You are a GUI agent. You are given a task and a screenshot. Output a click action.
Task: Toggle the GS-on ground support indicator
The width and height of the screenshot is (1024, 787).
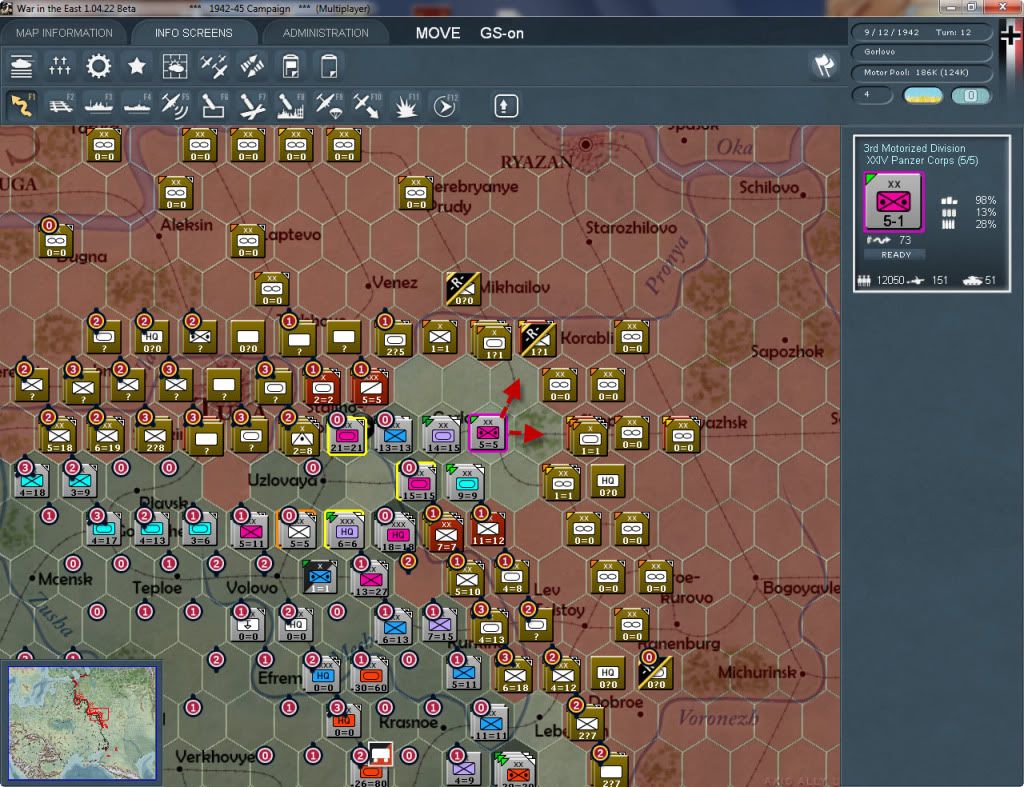tap(502, 33)
